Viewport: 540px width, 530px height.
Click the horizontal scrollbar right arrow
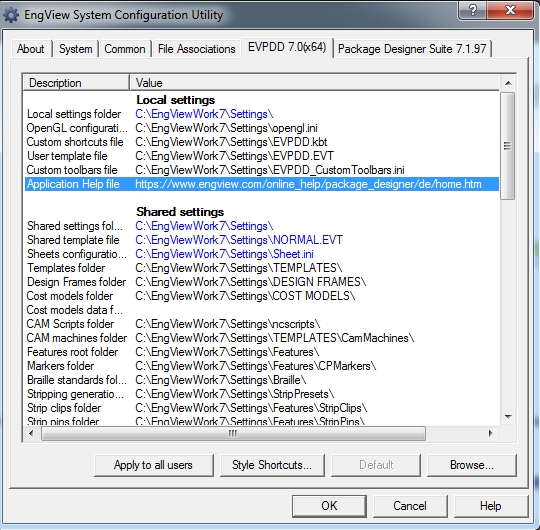[x=490, y=433]
